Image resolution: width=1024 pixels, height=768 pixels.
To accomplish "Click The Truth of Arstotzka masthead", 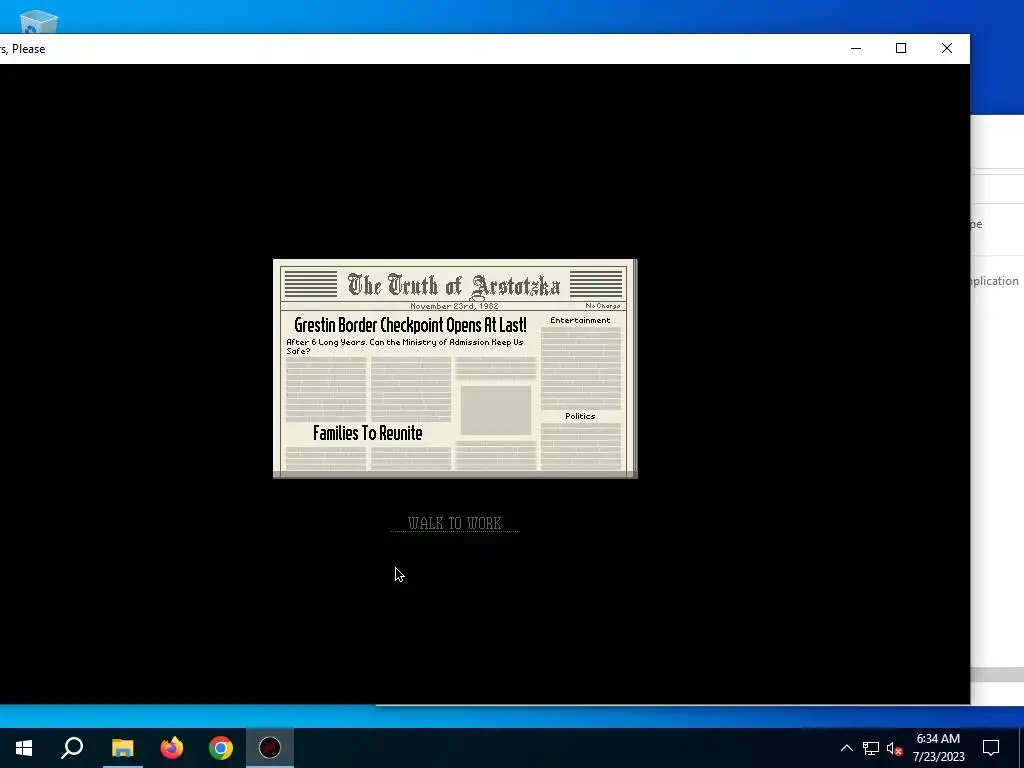I will click(x=454, y=285).
